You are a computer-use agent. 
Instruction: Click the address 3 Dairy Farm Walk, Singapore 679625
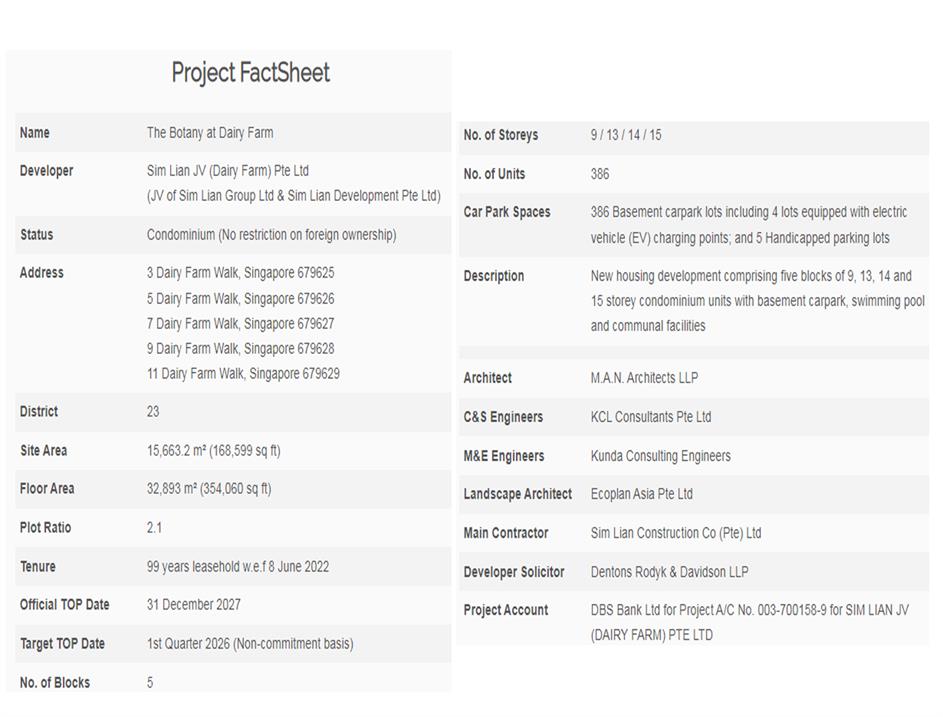(x=240, y=273)
